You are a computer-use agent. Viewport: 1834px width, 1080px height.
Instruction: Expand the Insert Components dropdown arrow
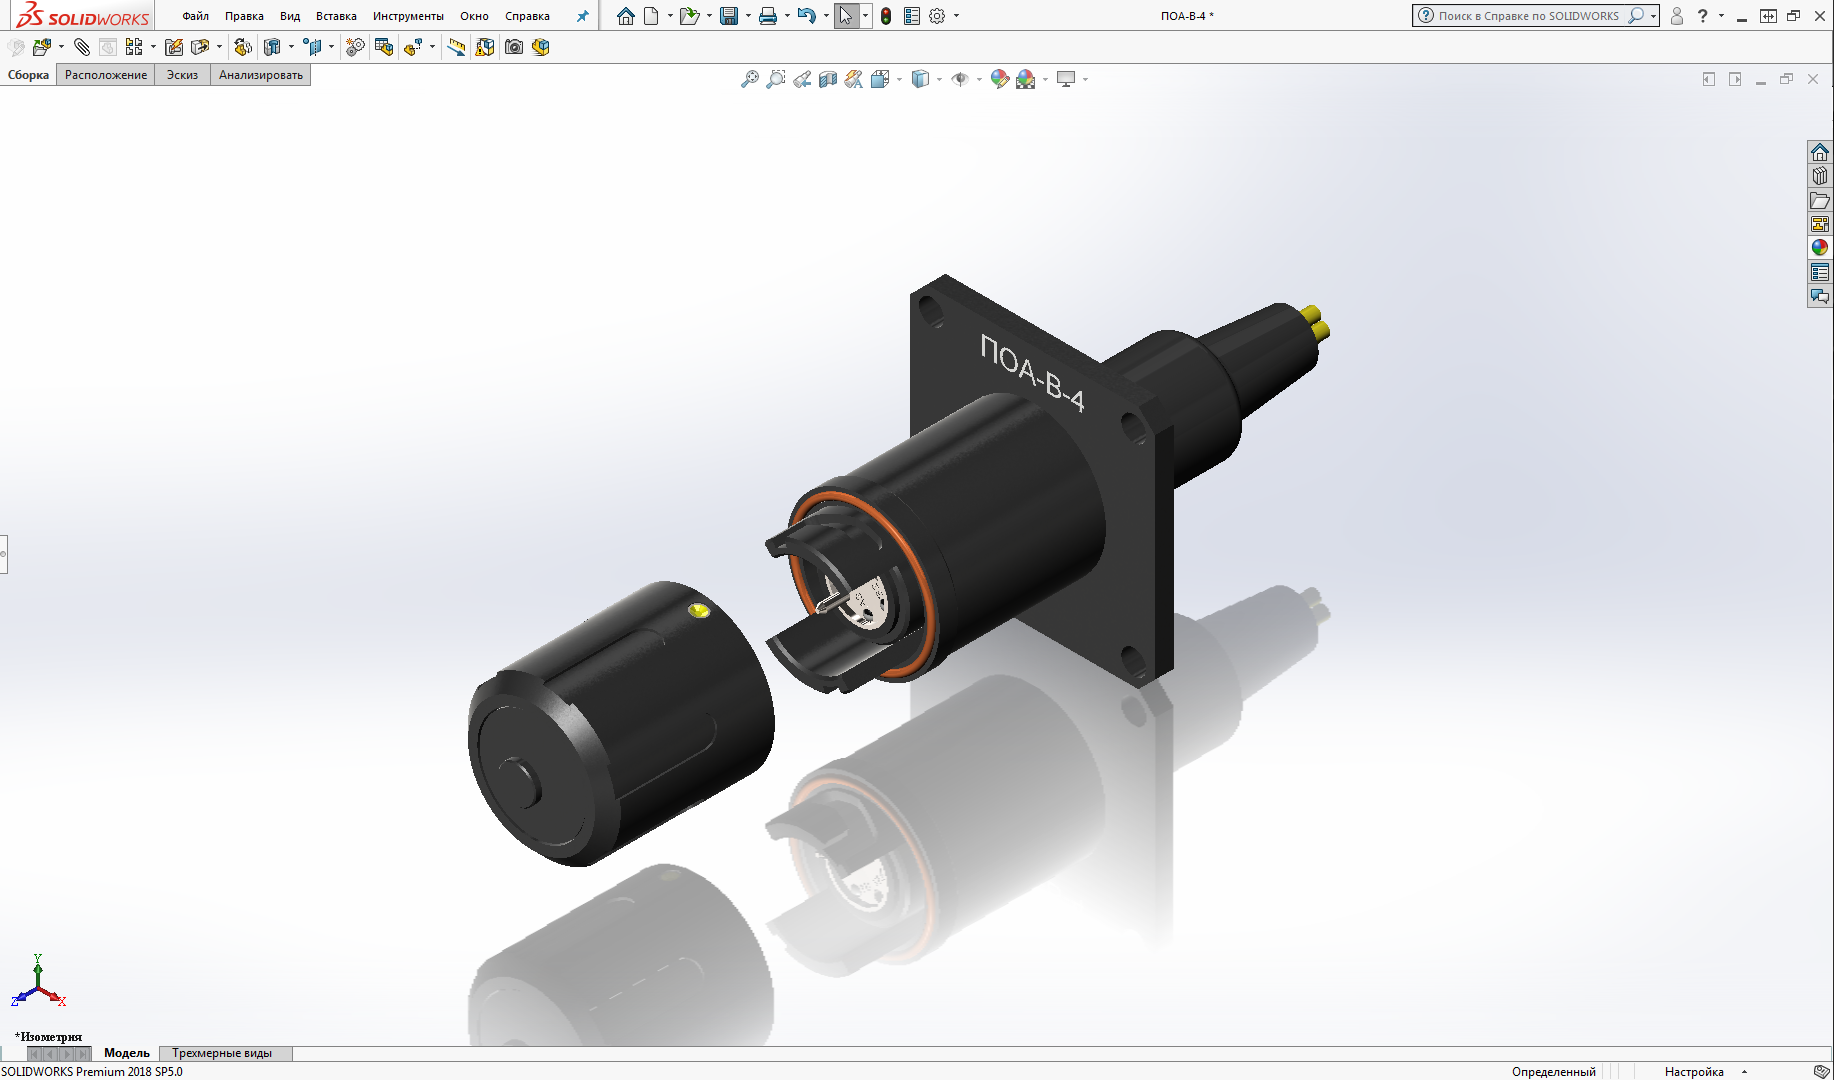coord(61,47)
